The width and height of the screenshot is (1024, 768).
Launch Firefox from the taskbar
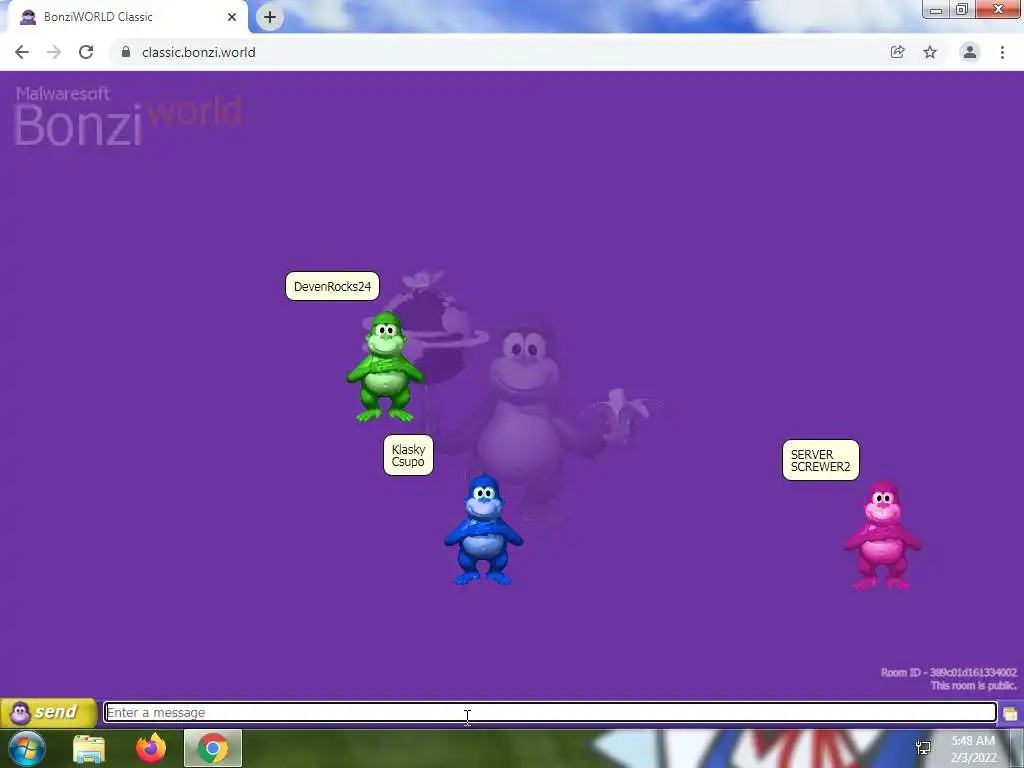[x=151, y=748]
